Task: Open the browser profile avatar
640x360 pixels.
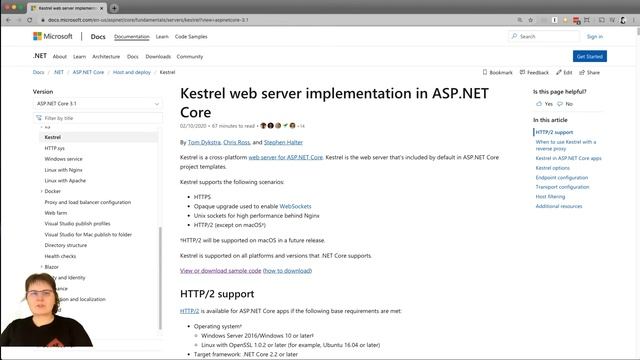Action: tap(623, 20)
